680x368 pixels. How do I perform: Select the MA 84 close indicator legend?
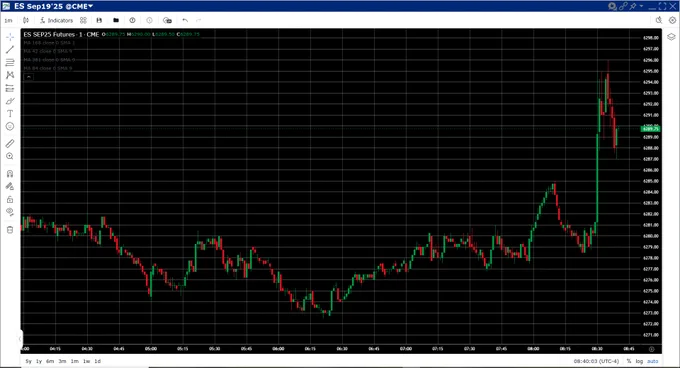[48, 68]
